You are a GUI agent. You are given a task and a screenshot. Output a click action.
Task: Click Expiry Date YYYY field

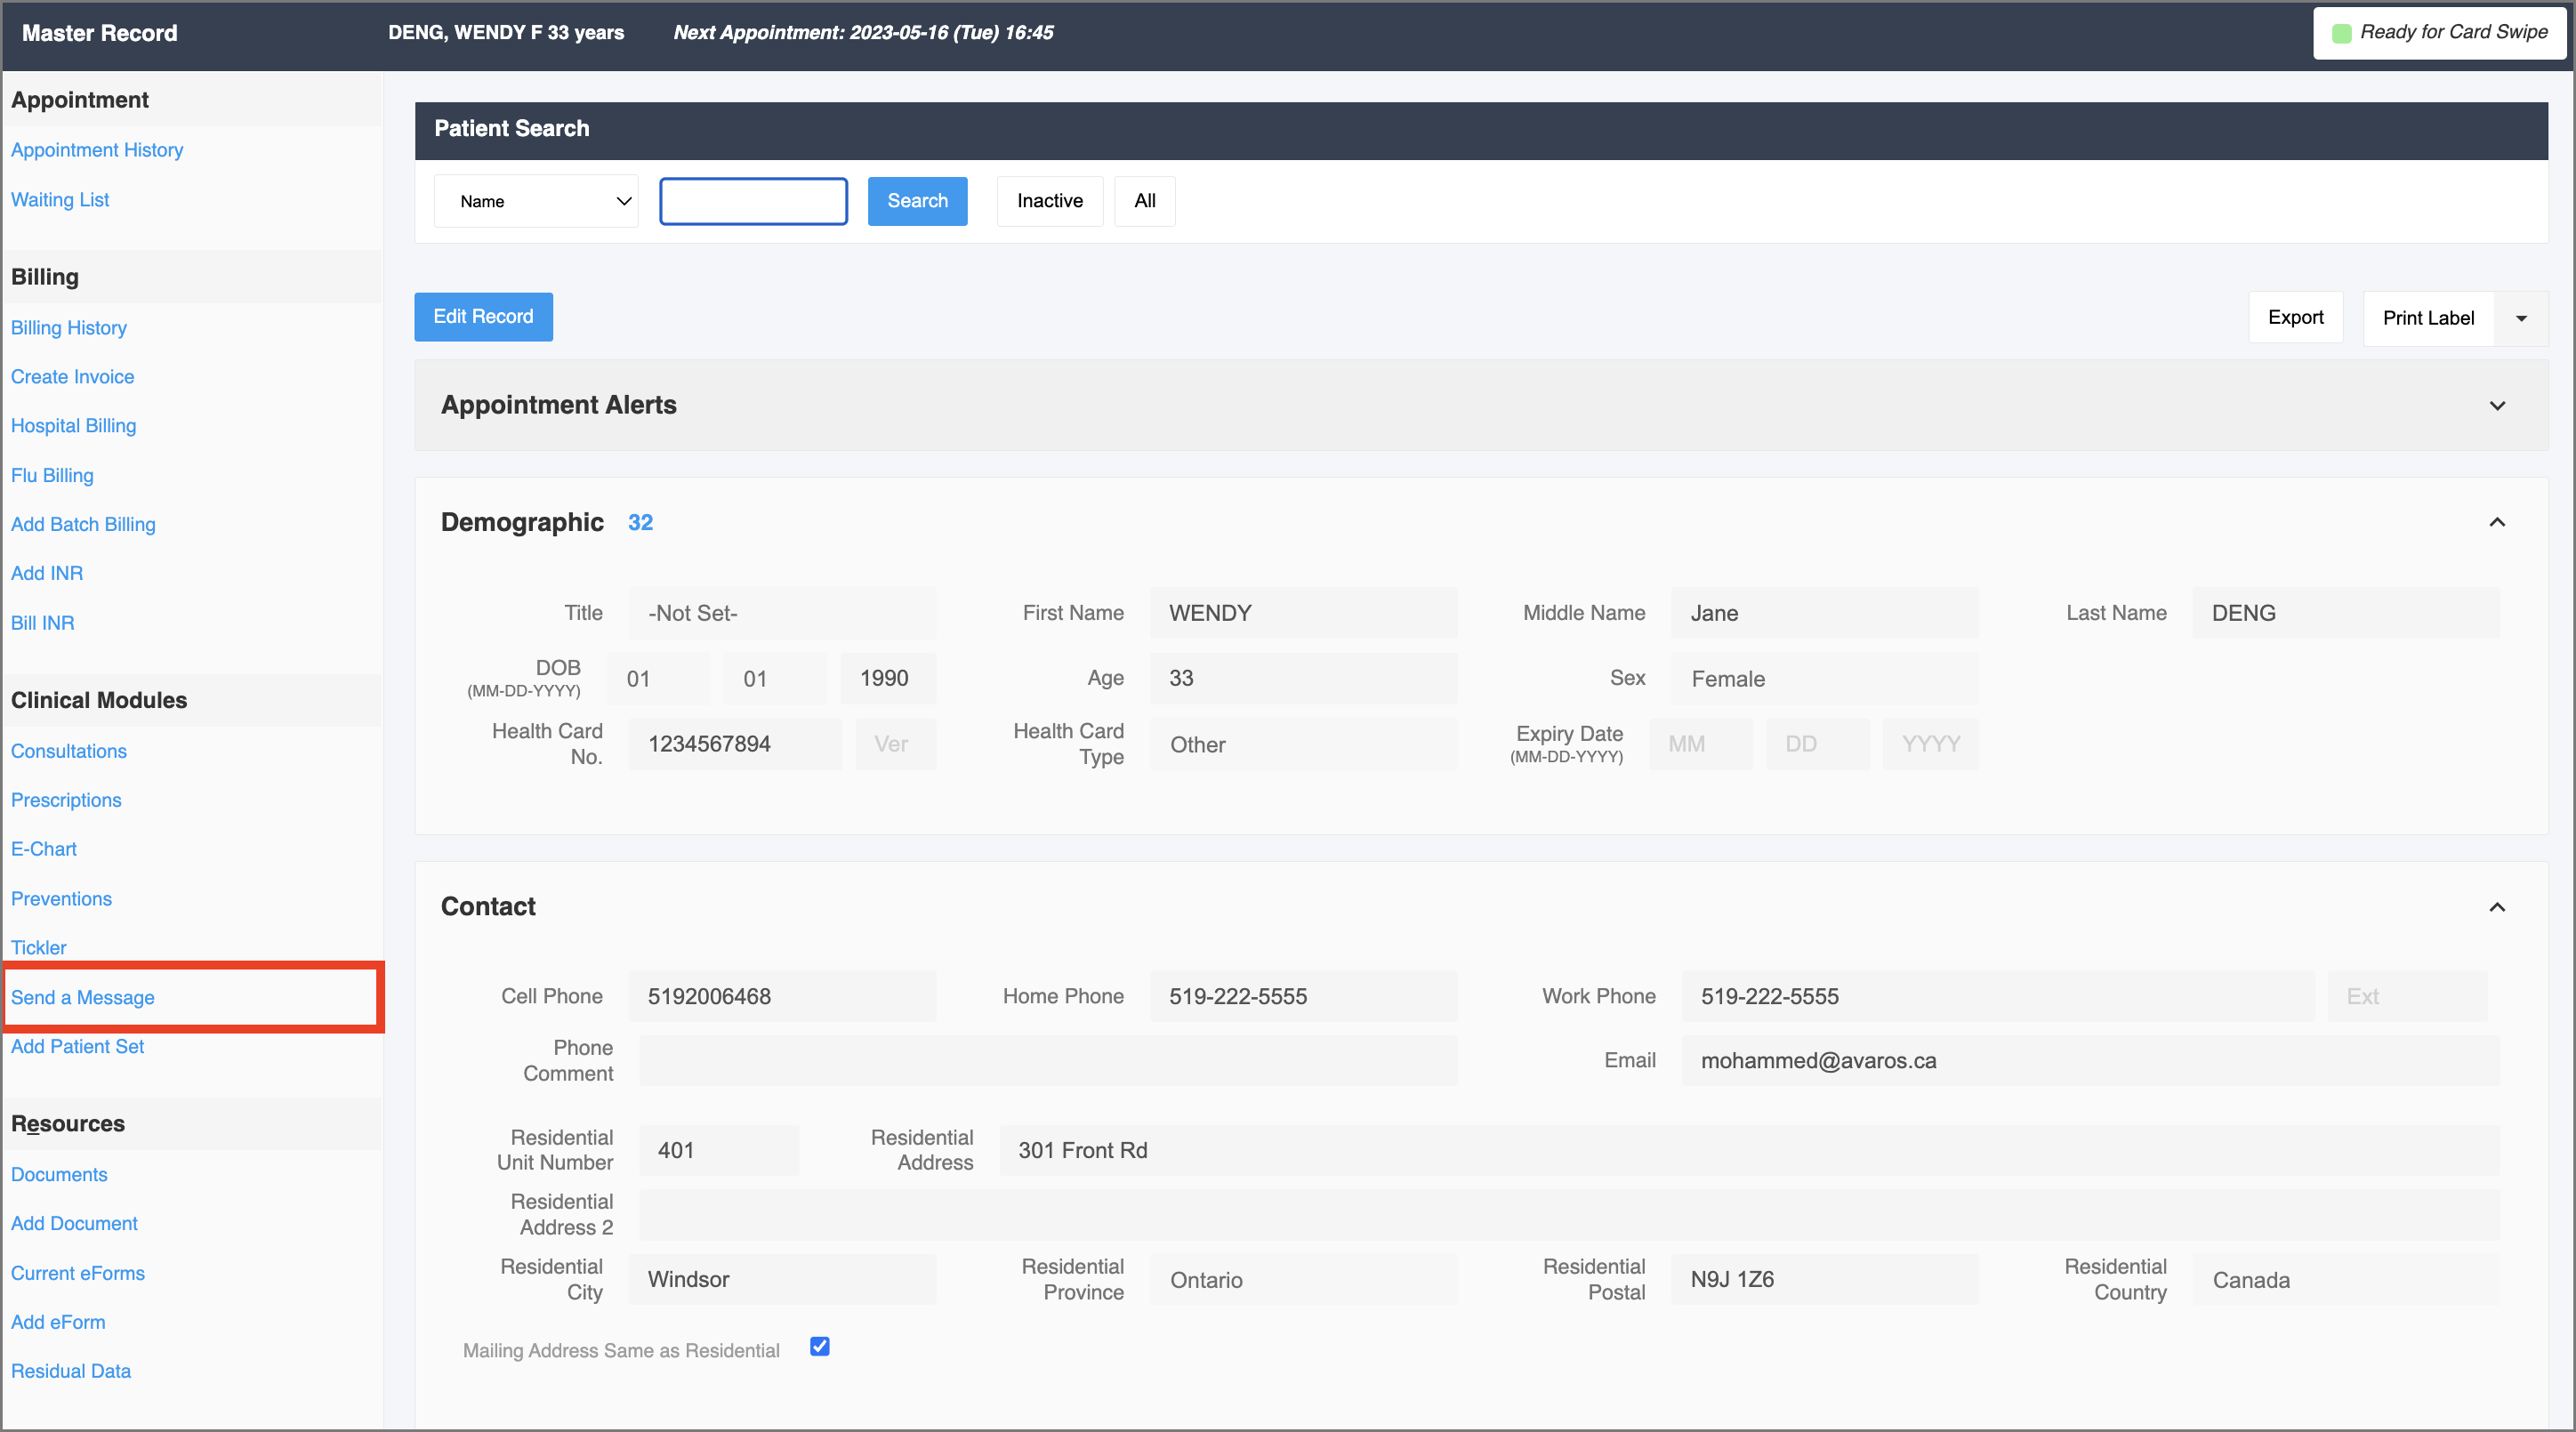click(x=1930, y=744)
